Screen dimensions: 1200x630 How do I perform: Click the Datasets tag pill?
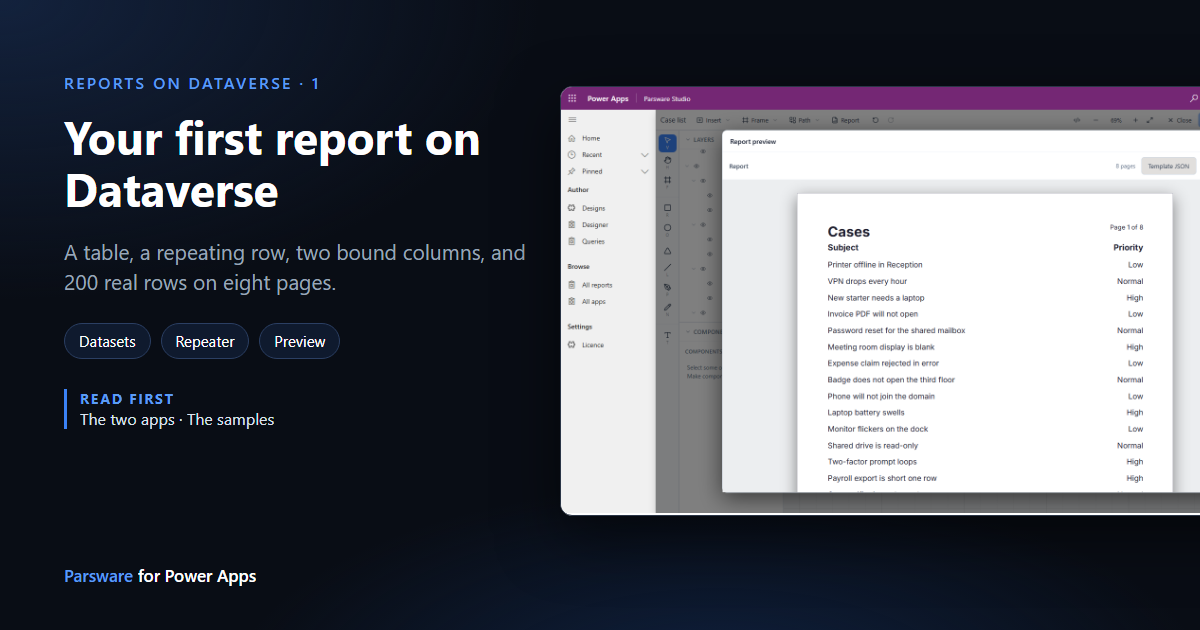[107, 341]
